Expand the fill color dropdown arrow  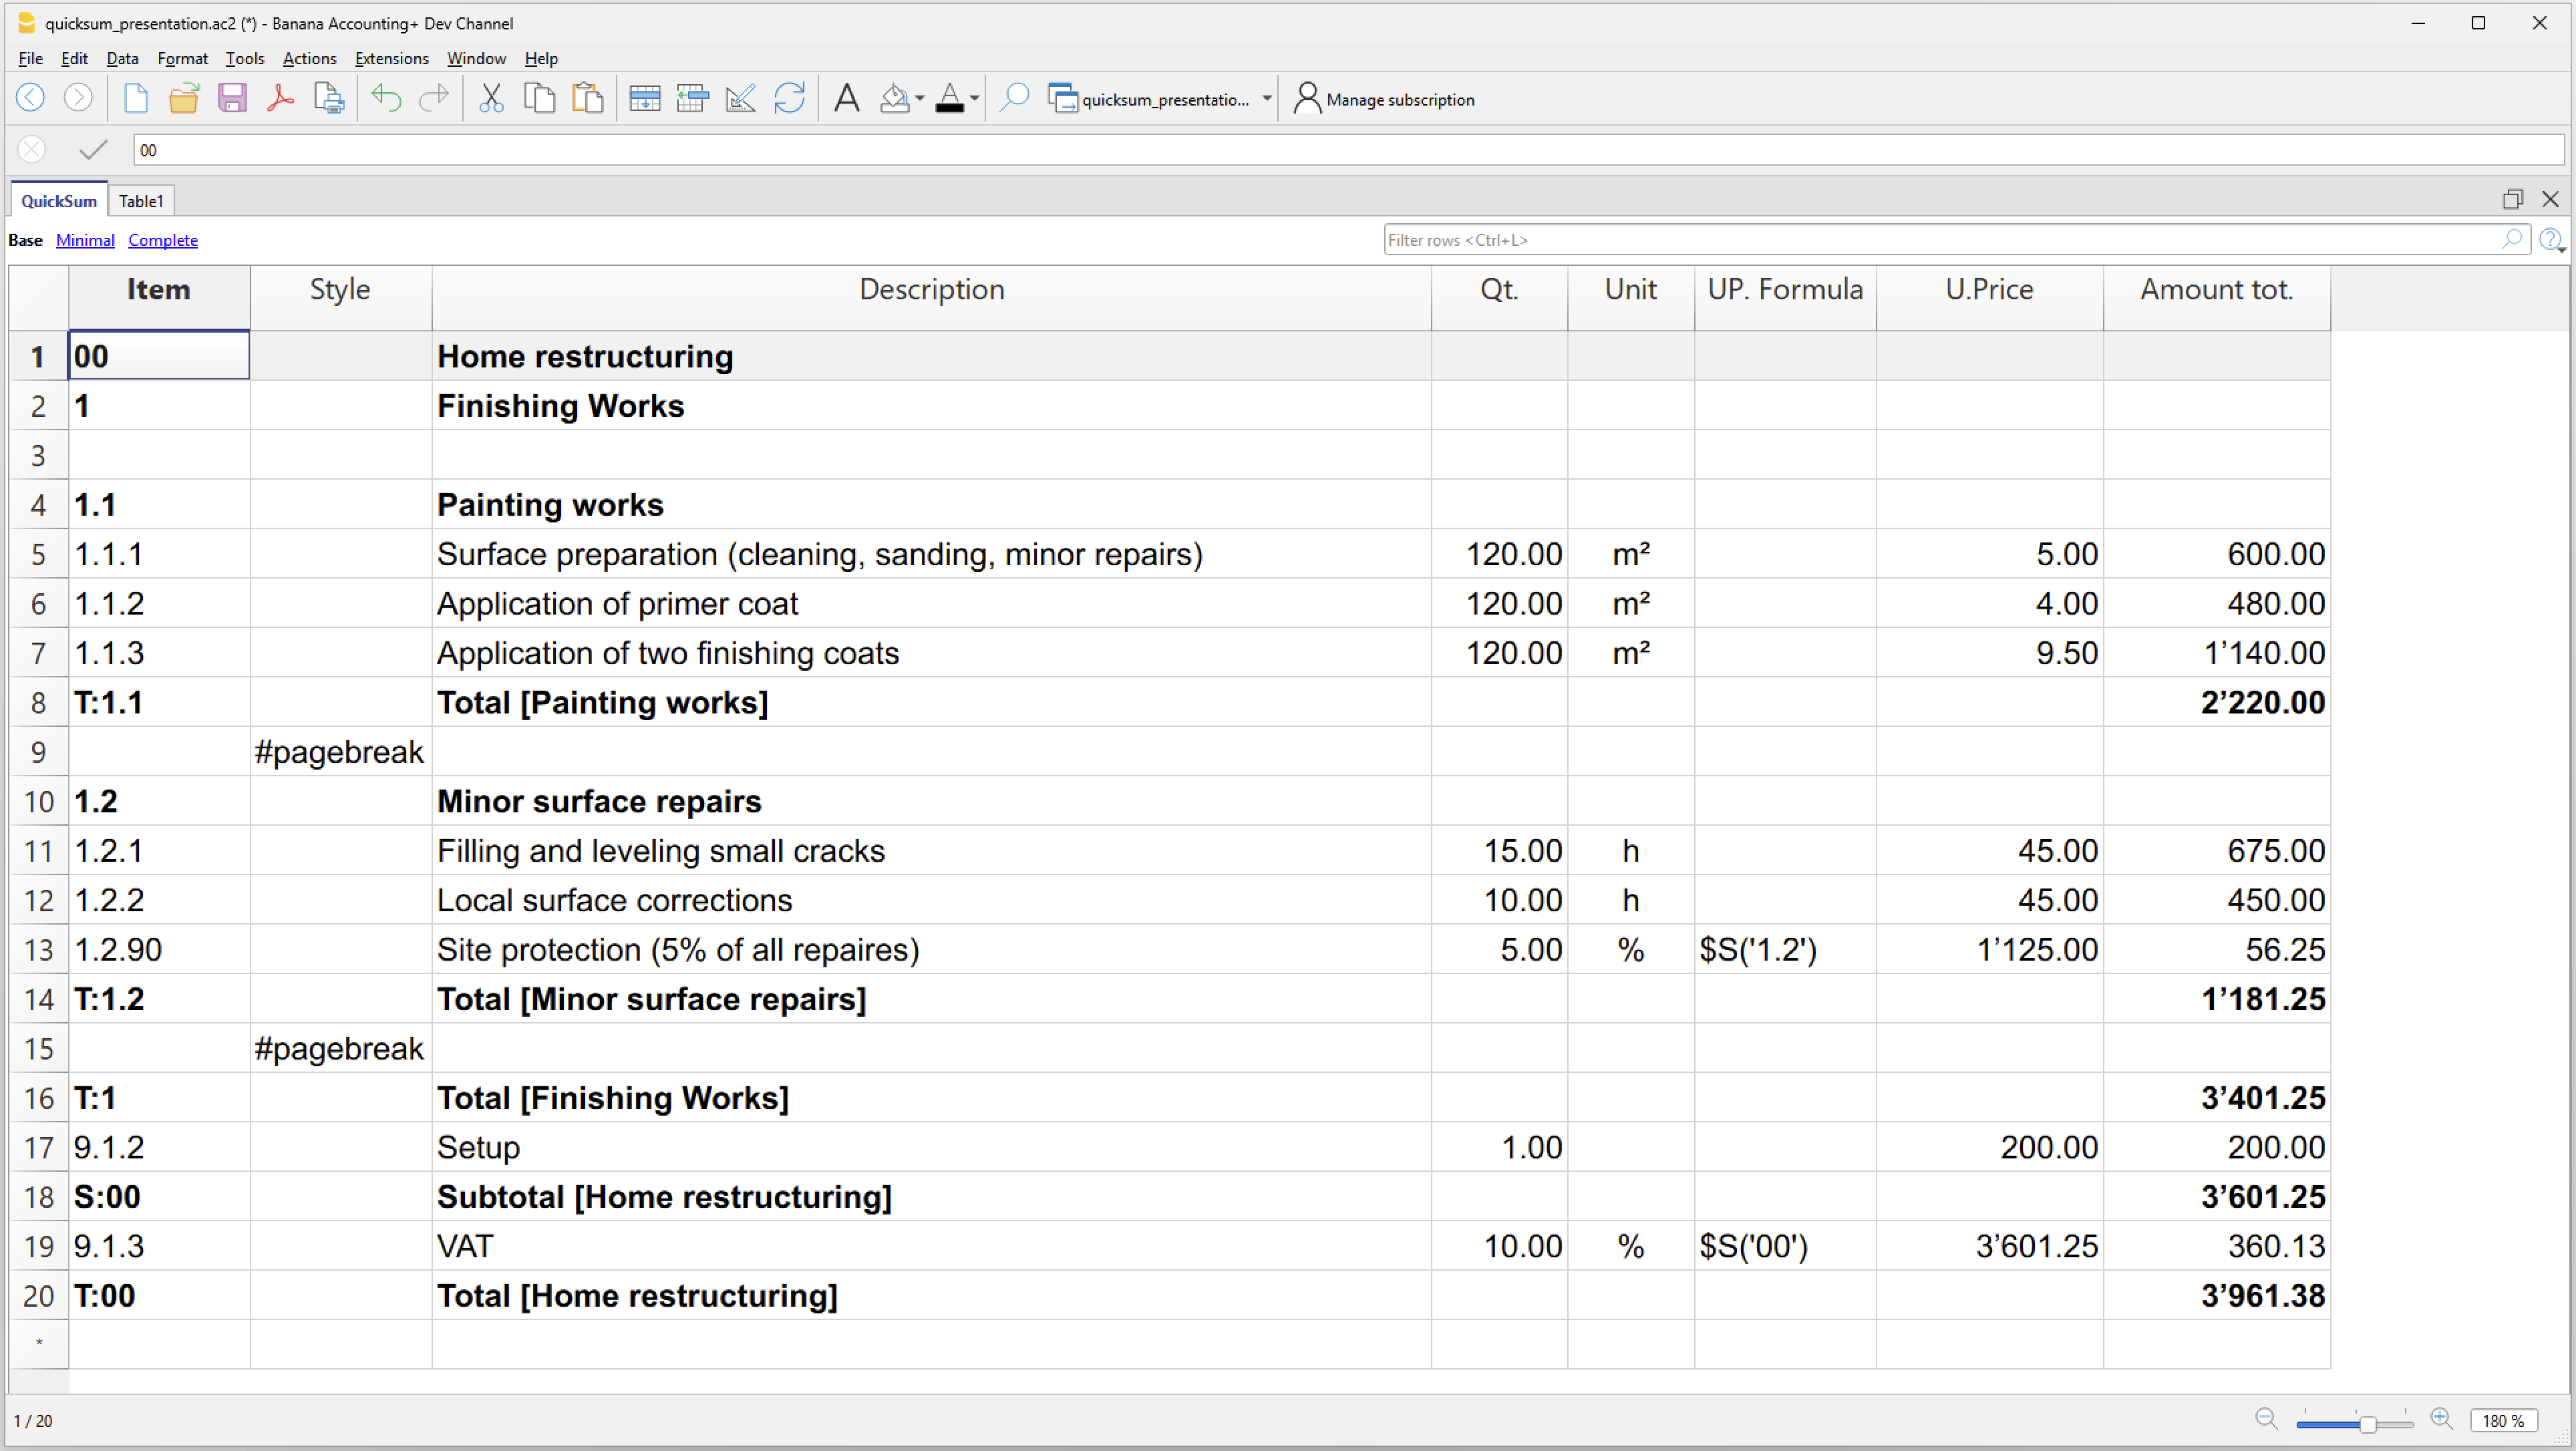(x=919, y=99)
